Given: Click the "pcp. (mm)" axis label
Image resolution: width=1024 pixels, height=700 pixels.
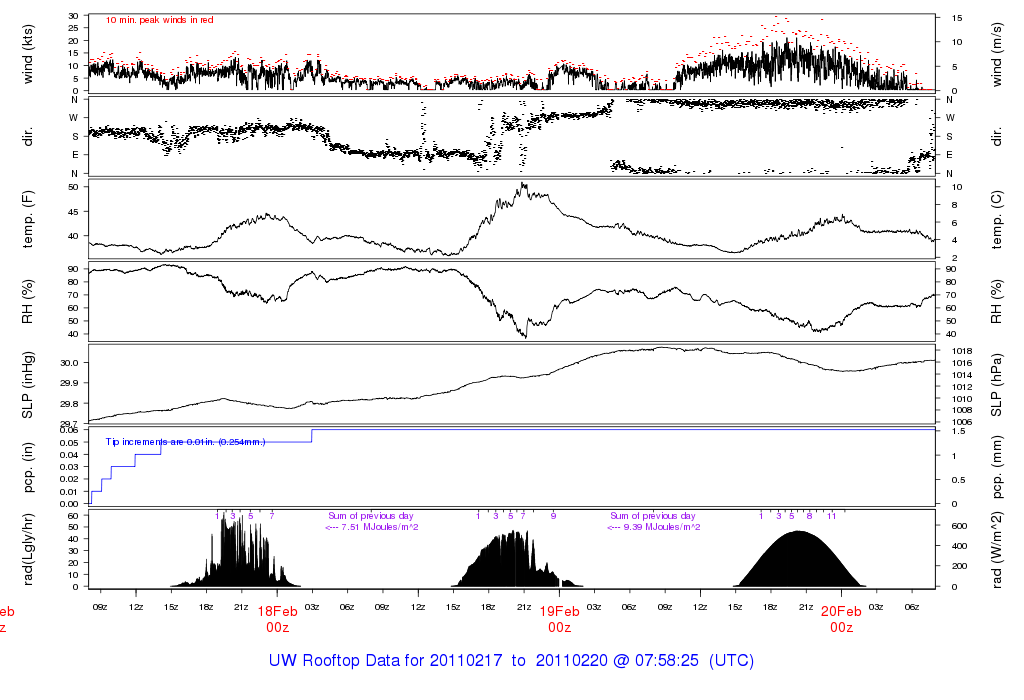Looking at the screenshot, I should [996, 468].
